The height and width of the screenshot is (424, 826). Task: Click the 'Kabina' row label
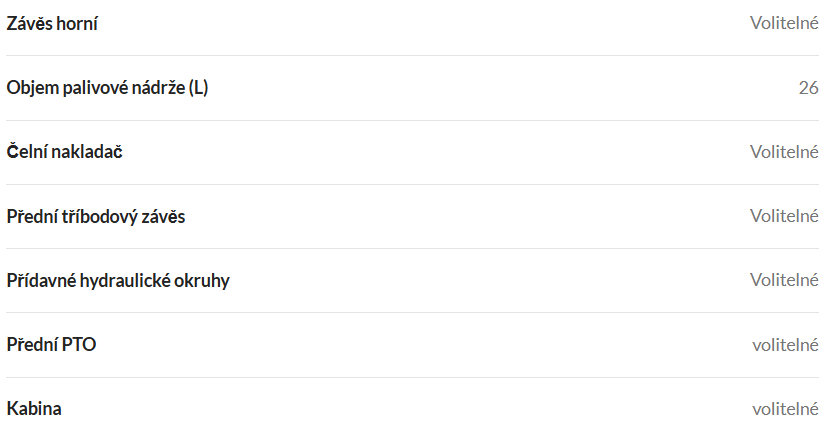(34, 409)
